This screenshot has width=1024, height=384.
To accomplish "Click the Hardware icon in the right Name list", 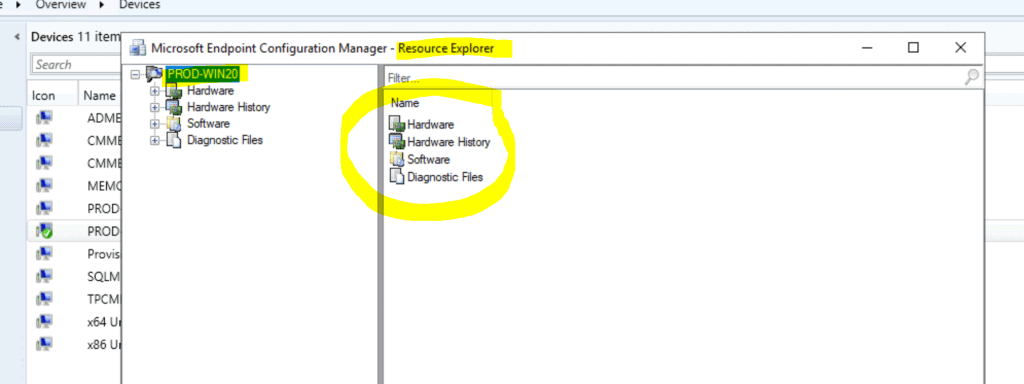I will point(397,124).
